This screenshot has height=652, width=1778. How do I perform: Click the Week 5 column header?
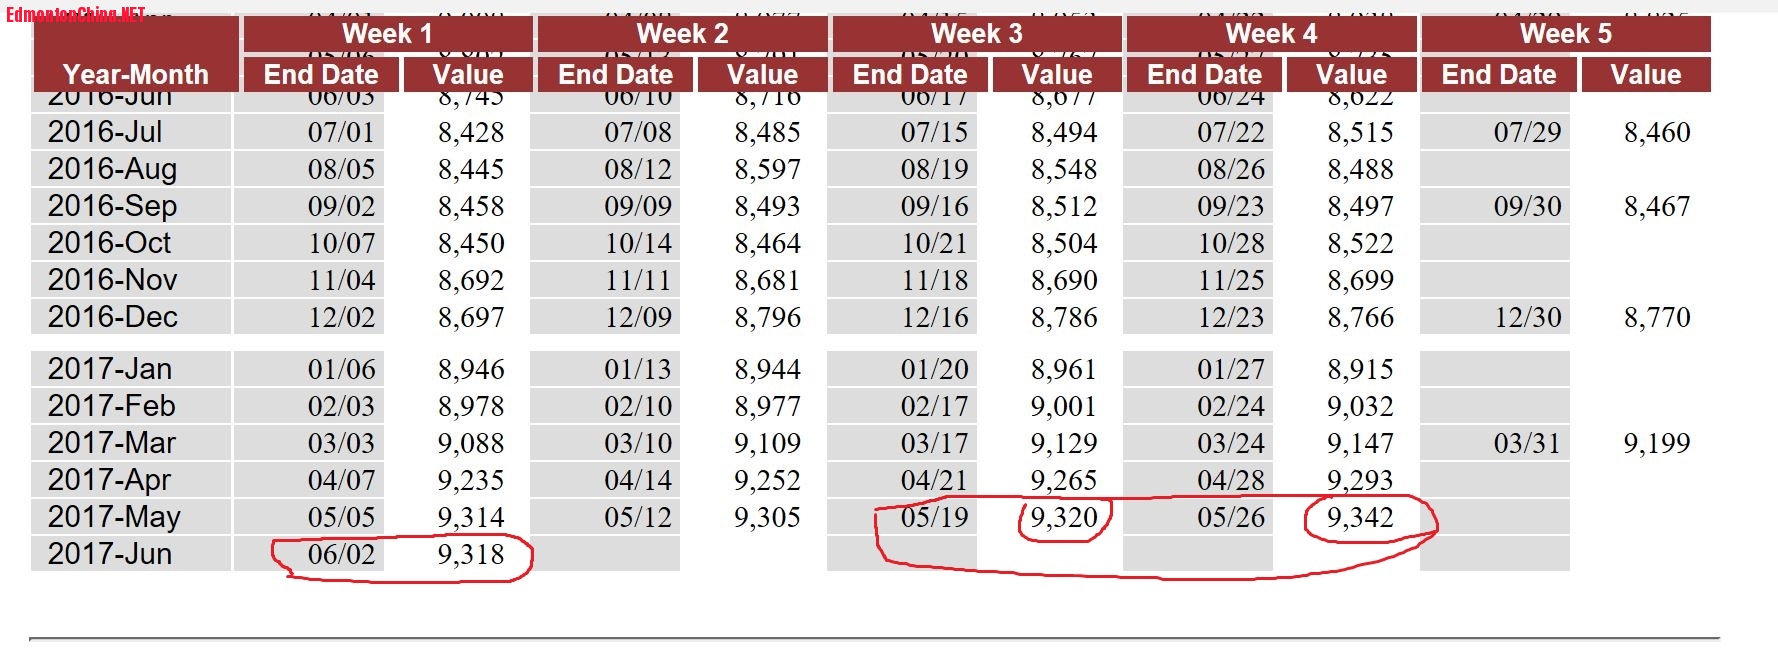coord(1565,33)
